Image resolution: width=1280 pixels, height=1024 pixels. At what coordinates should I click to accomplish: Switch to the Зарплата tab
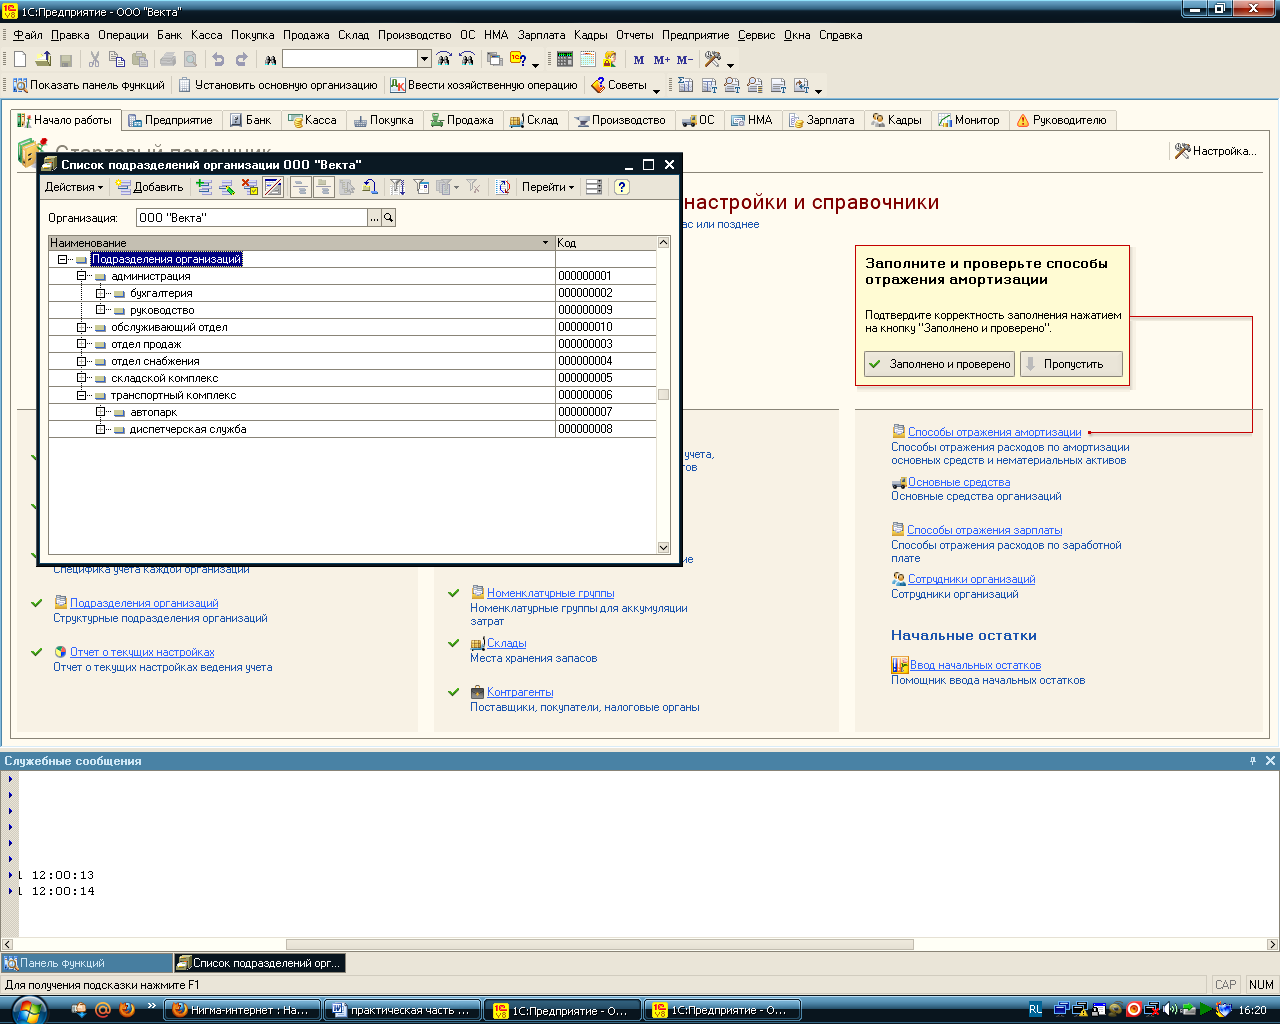click(x=822, y=120)
